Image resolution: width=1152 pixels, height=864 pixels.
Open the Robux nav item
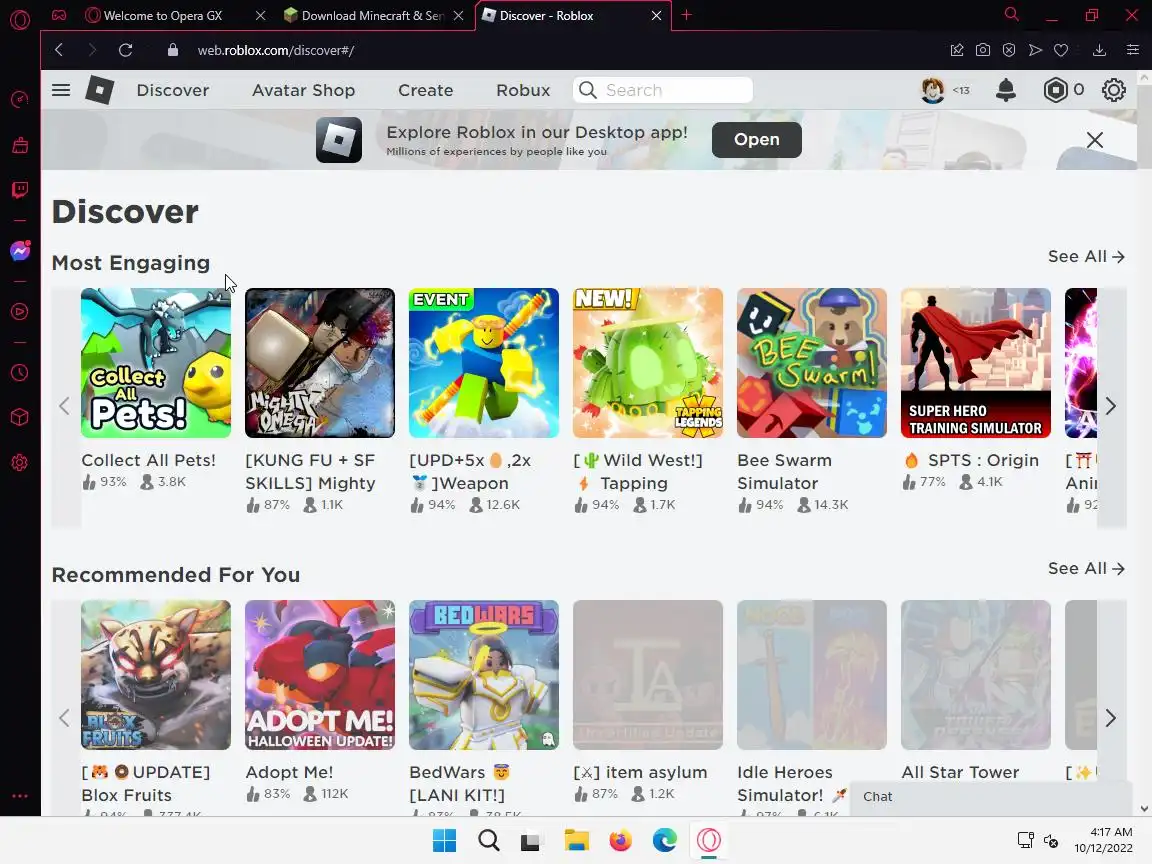523,90
